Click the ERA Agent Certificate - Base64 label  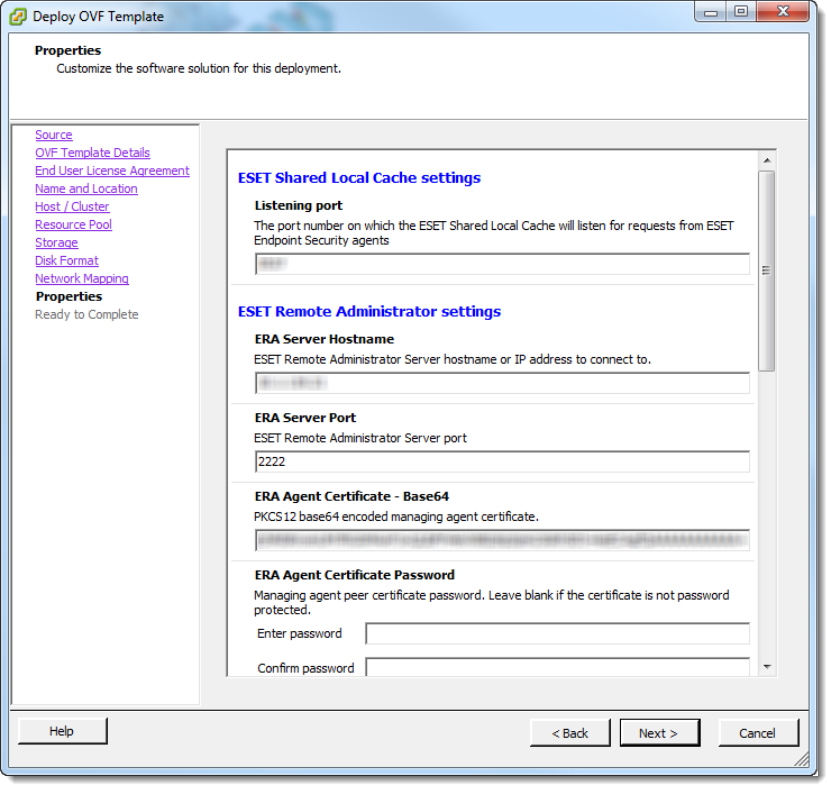coord(352,496)
